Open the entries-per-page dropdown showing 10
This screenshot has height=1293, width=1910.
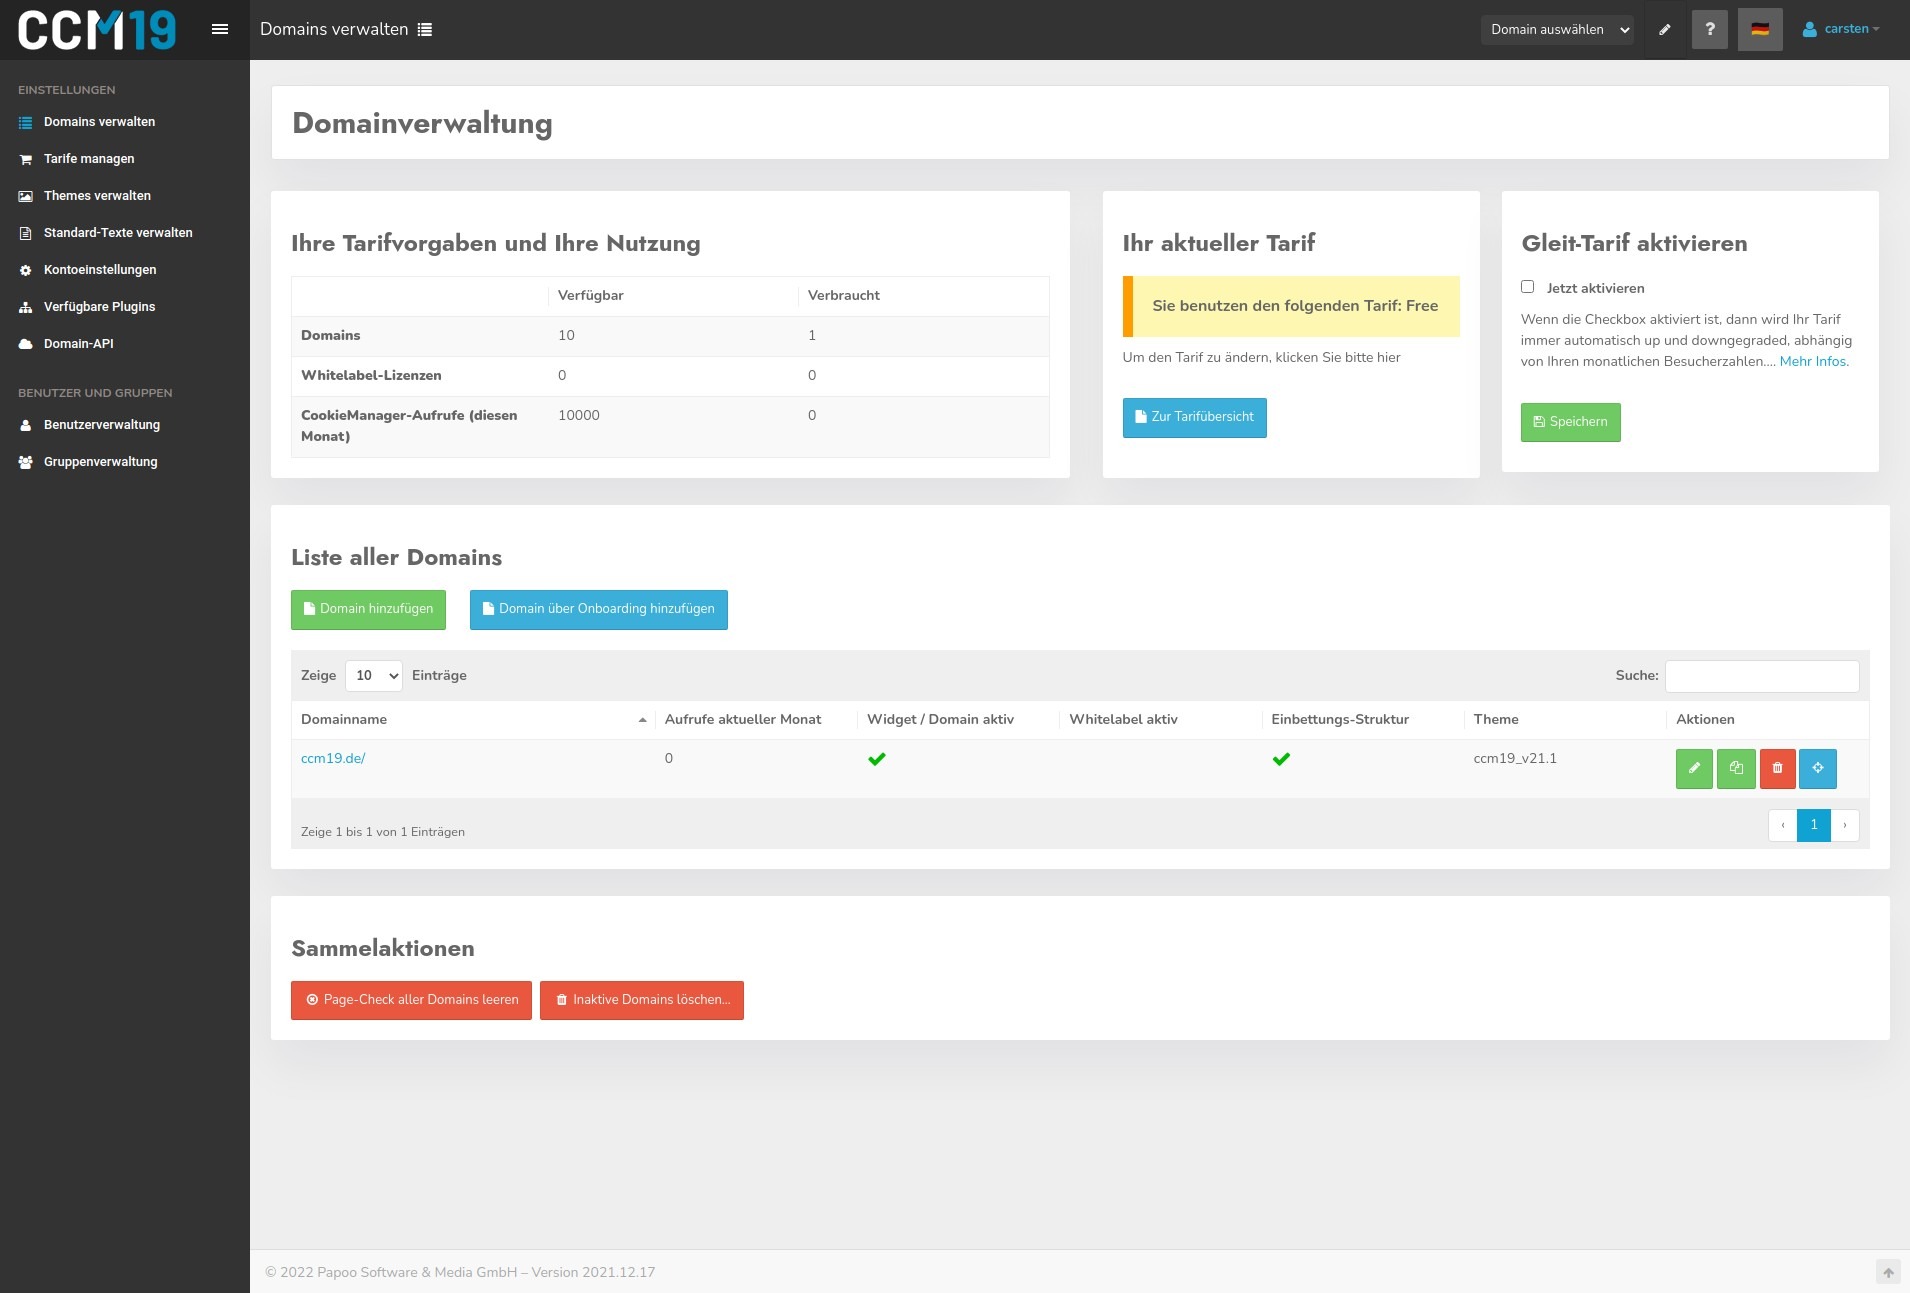pyautogui.click(x=374, y=676)
